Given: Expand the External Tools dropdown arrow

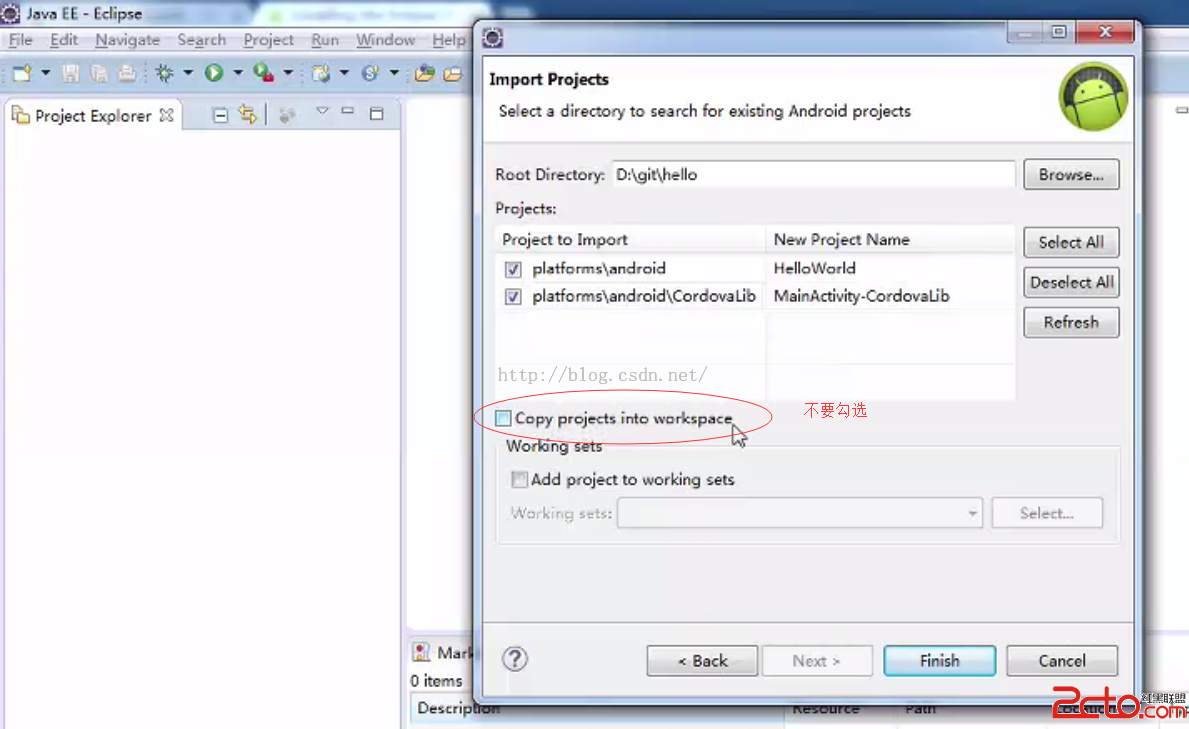Looking at the screenshot, I should [288, 73].
